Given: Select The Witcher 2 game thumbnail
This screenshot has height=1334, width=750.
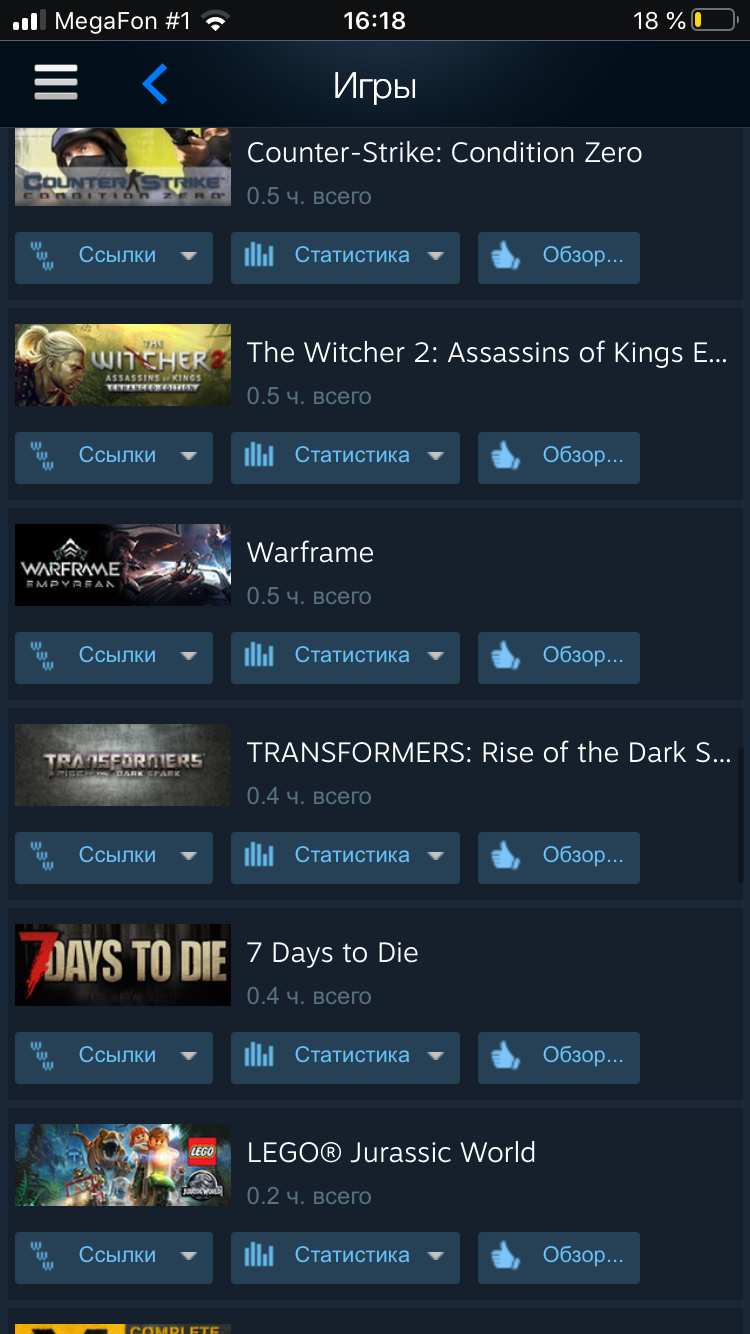Looking at the screenshot, I should [123, 365].
